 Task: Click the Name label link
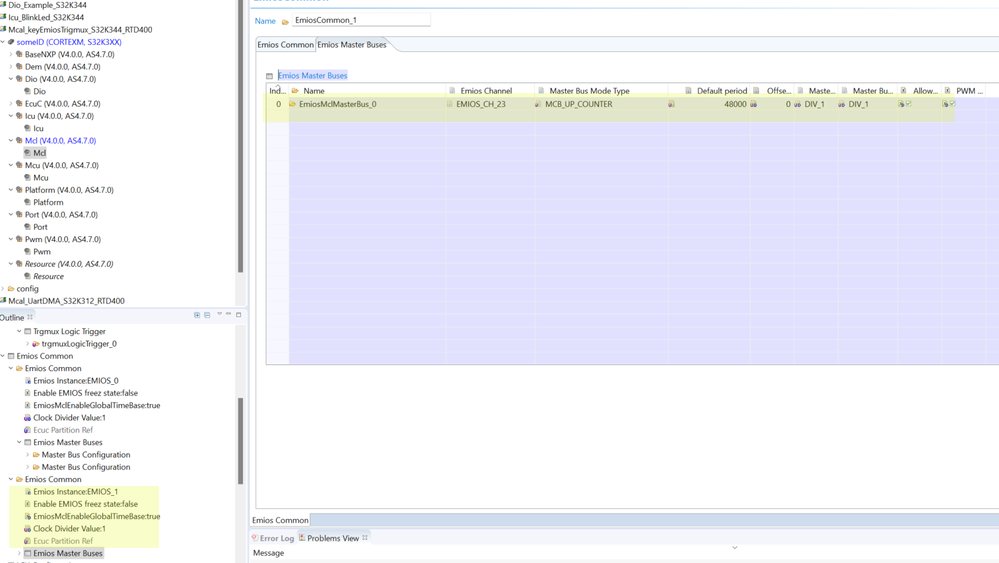click(265, 21)
